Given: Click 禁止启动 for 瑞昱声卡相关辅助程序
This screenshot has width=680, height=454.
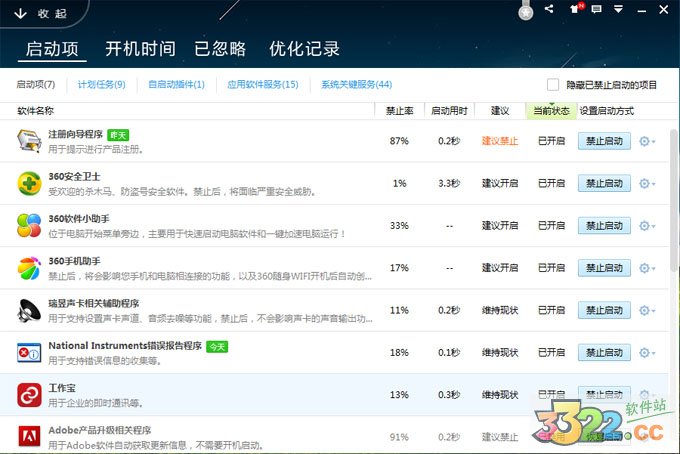Looking at the screenshot, I should coord(604,310).
